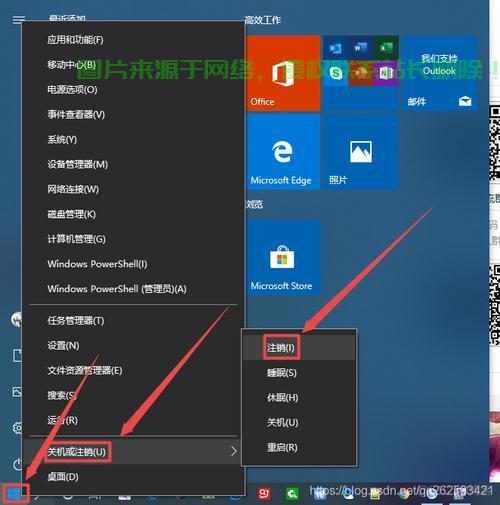Open Excel icon in Office apps tile
The height and width of the screenshot is (505, 500).
pyautogui.click(x=387, y=48)
